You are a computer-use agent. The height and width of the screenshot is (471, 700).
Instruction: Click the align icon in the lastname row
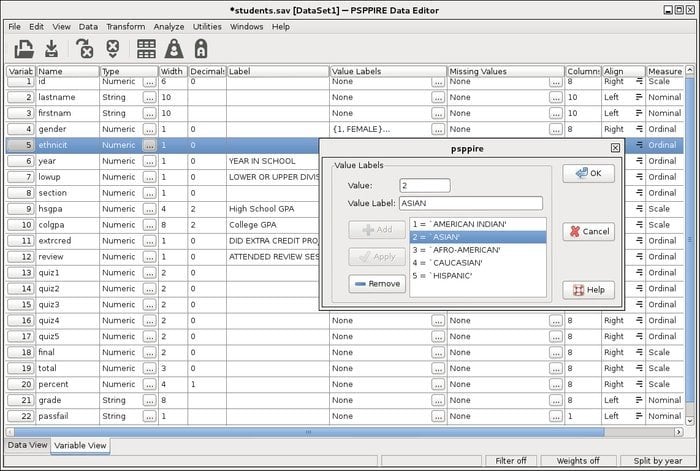coord(639,97)
